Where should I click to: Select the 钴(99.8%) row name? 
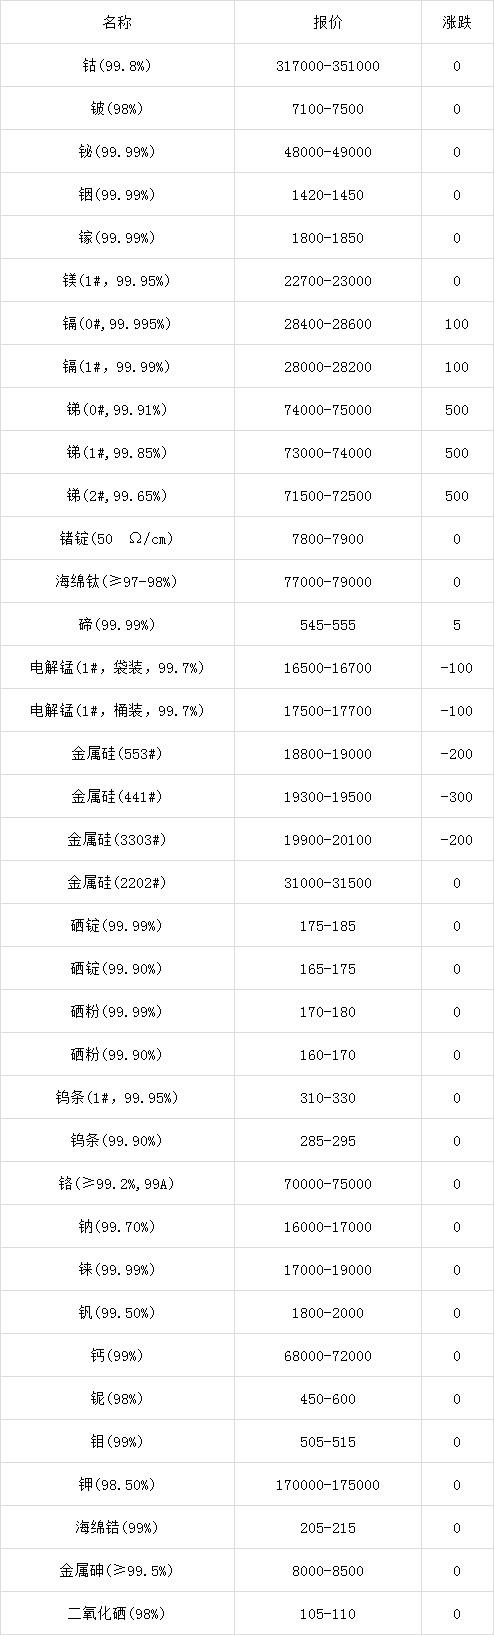(117, 66)
